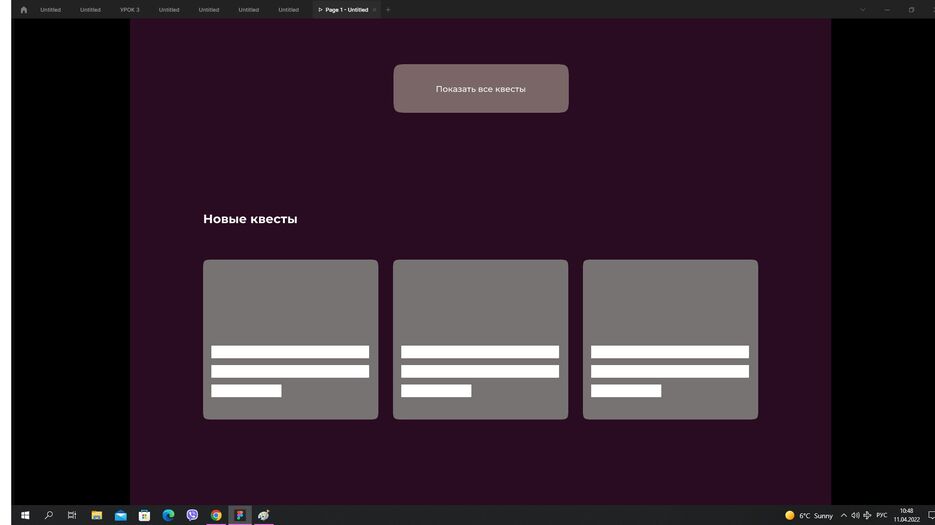Open the Figma home screen icon
The height and width of the screenshot is (525, 935).
[24, 10]
